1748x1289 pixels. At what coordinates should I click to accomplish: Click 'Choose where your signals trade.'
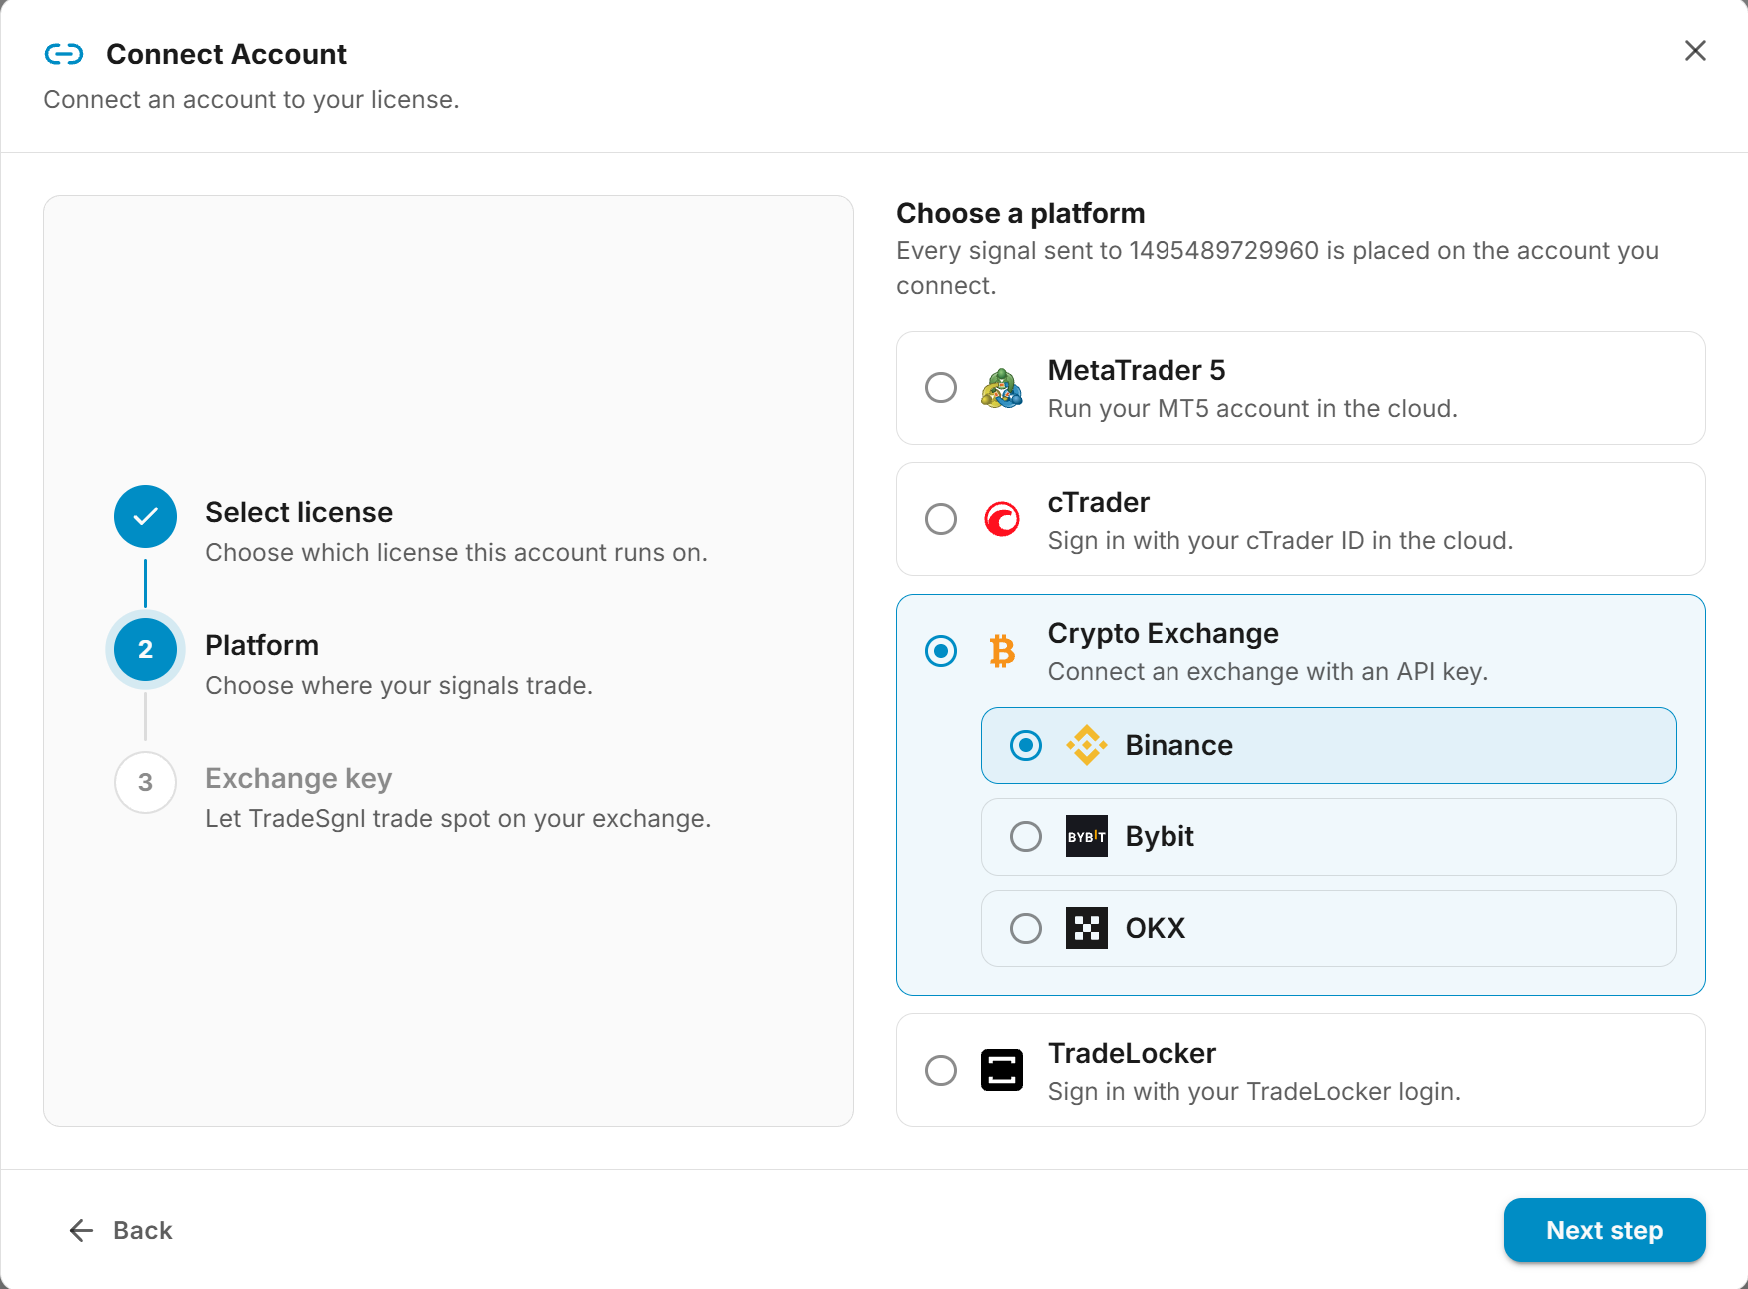[x=399, y=685]
